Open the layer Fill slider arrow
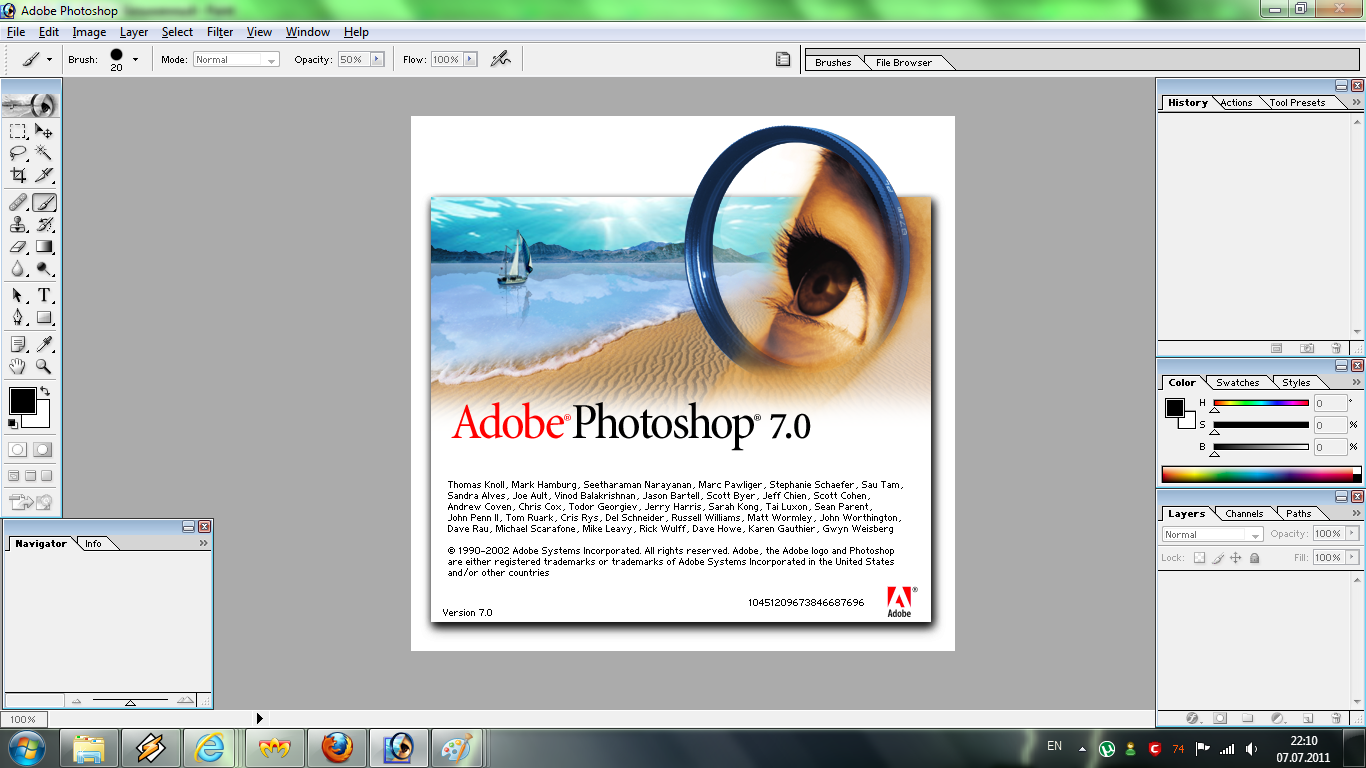Image resolution: width=1366 pixels, height=768 pixels. click(1352, 558)
